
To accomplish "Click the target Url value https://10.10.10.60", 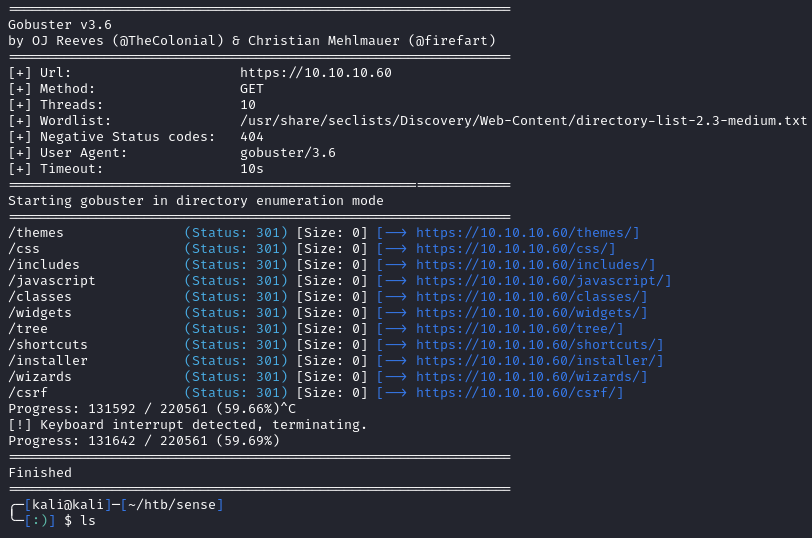I will point(315,73).
